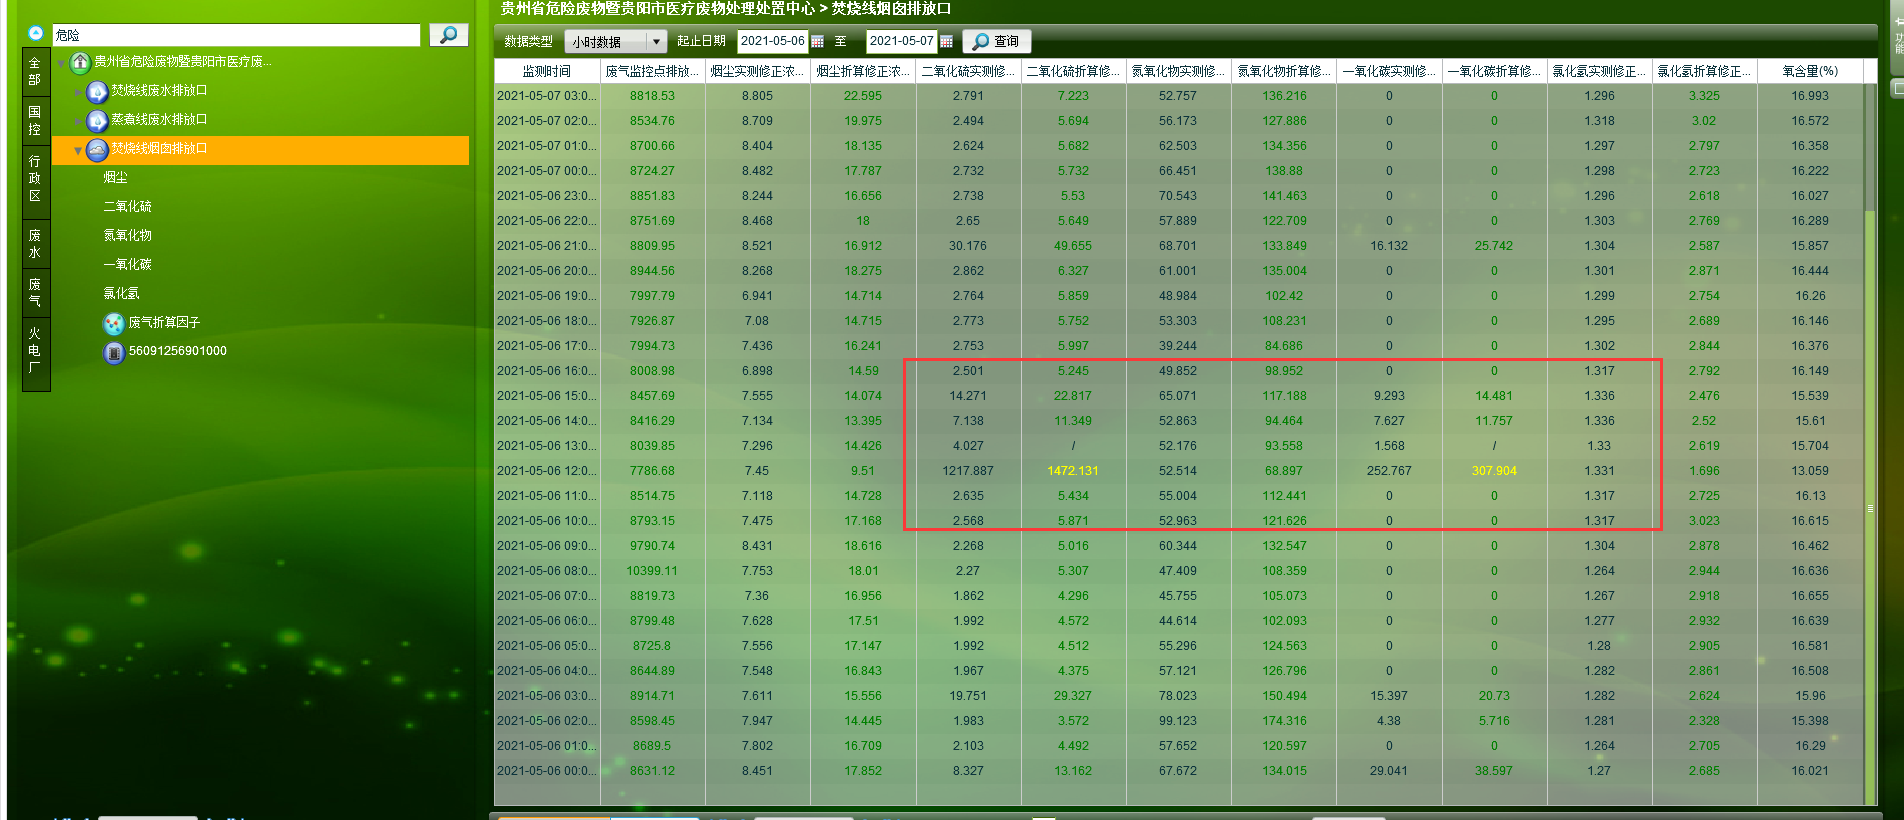Click cell value 25.742
Viewport: 1904px width, 820px height.
tap(1494, 246)
